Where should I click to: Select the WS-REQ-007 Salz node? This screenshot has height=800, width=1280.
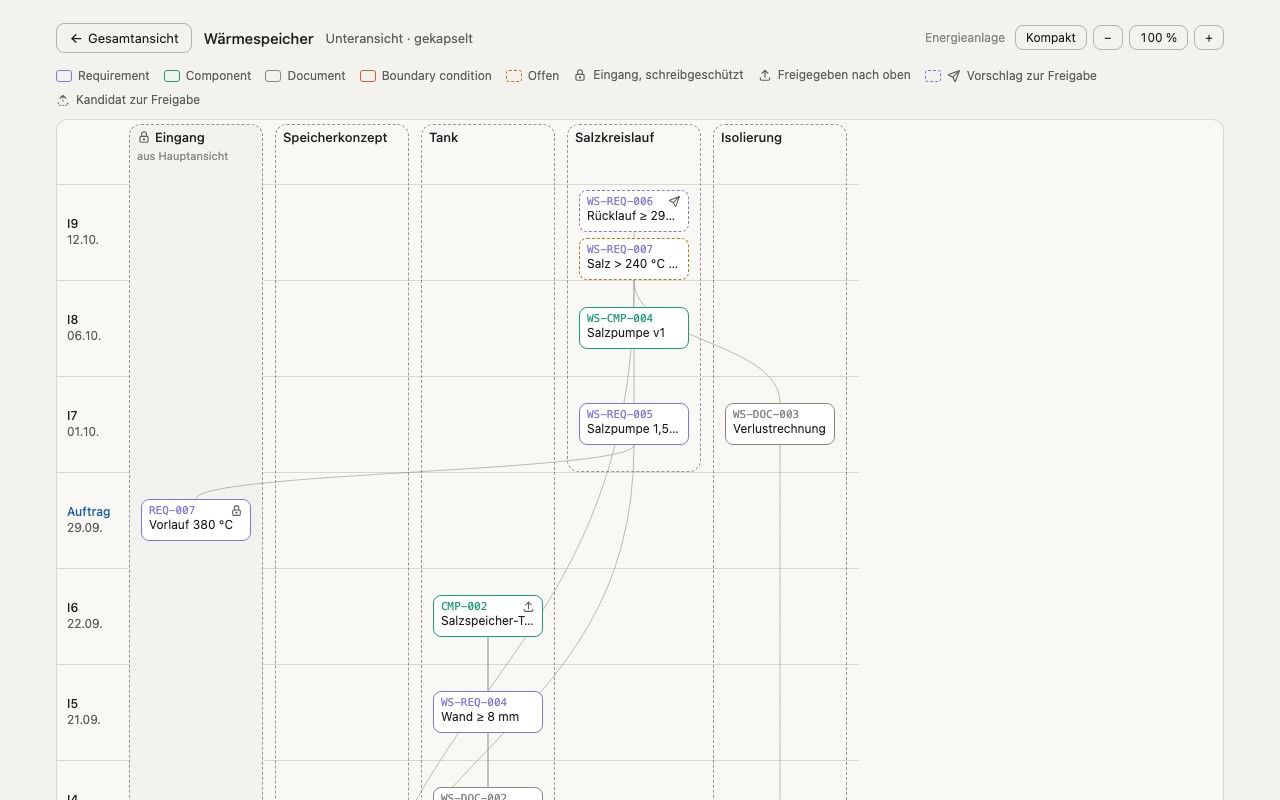point(634,259)
